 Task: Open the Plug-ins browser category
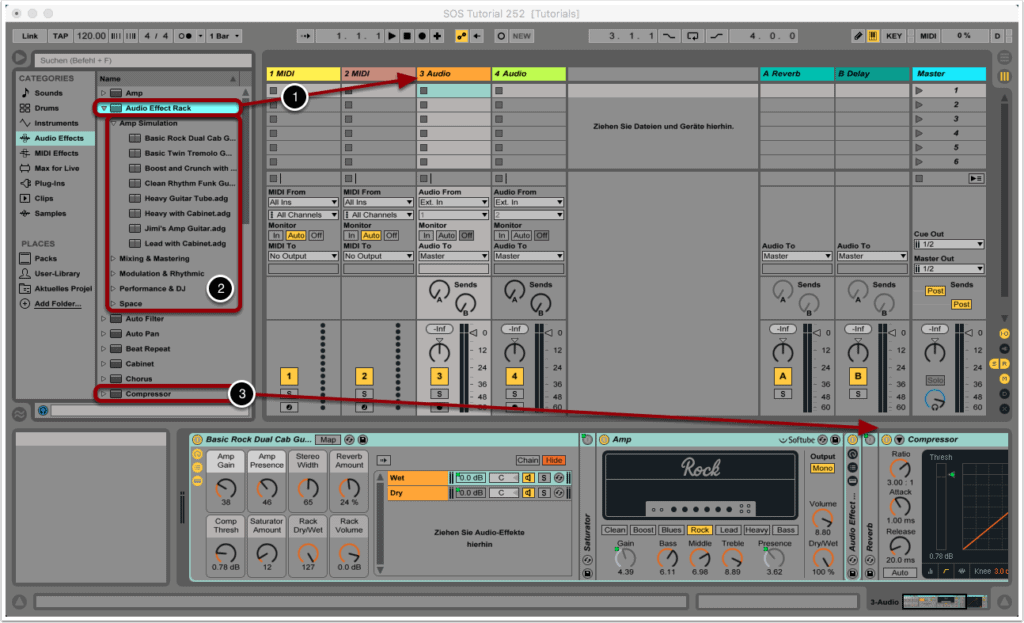point(50,183)
